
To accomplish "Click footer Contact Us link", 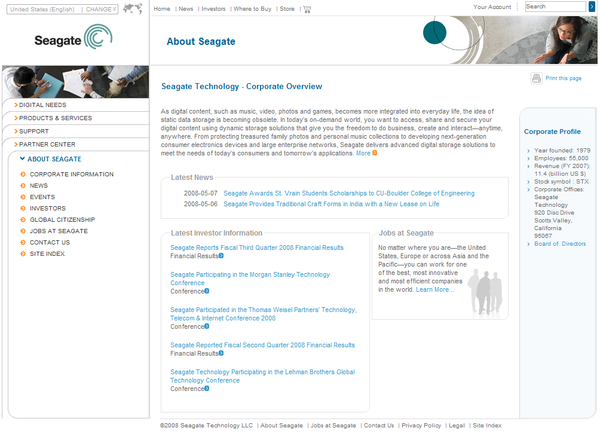I will pos(378,426).
